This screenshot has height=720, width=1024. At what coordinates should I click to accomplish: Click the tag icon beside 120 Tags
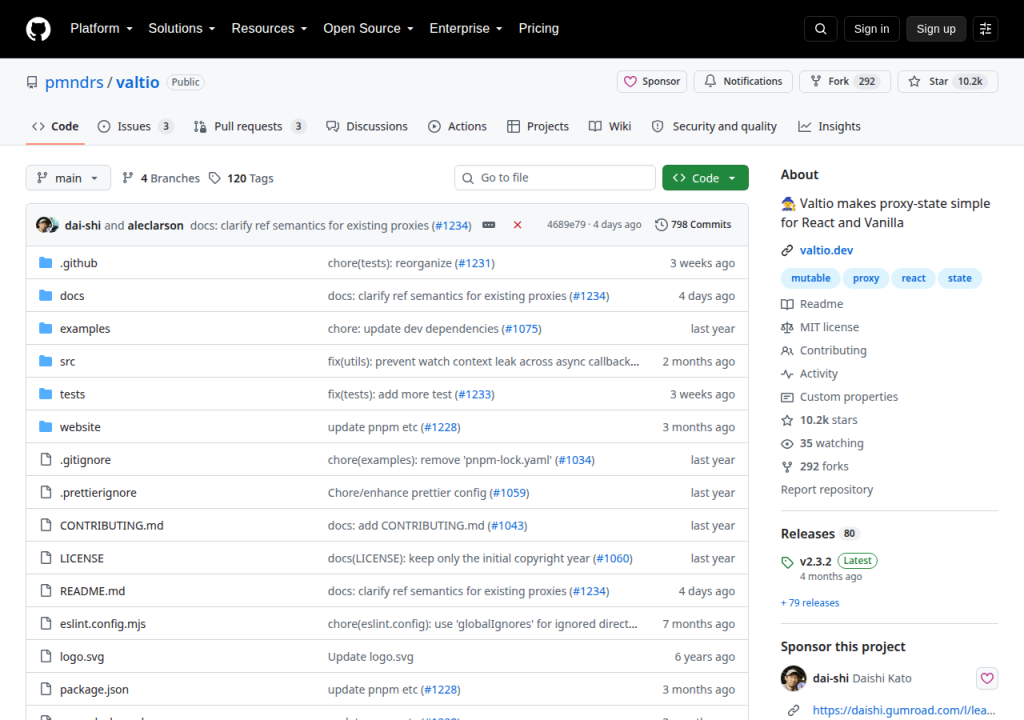(x=214, y=178)
